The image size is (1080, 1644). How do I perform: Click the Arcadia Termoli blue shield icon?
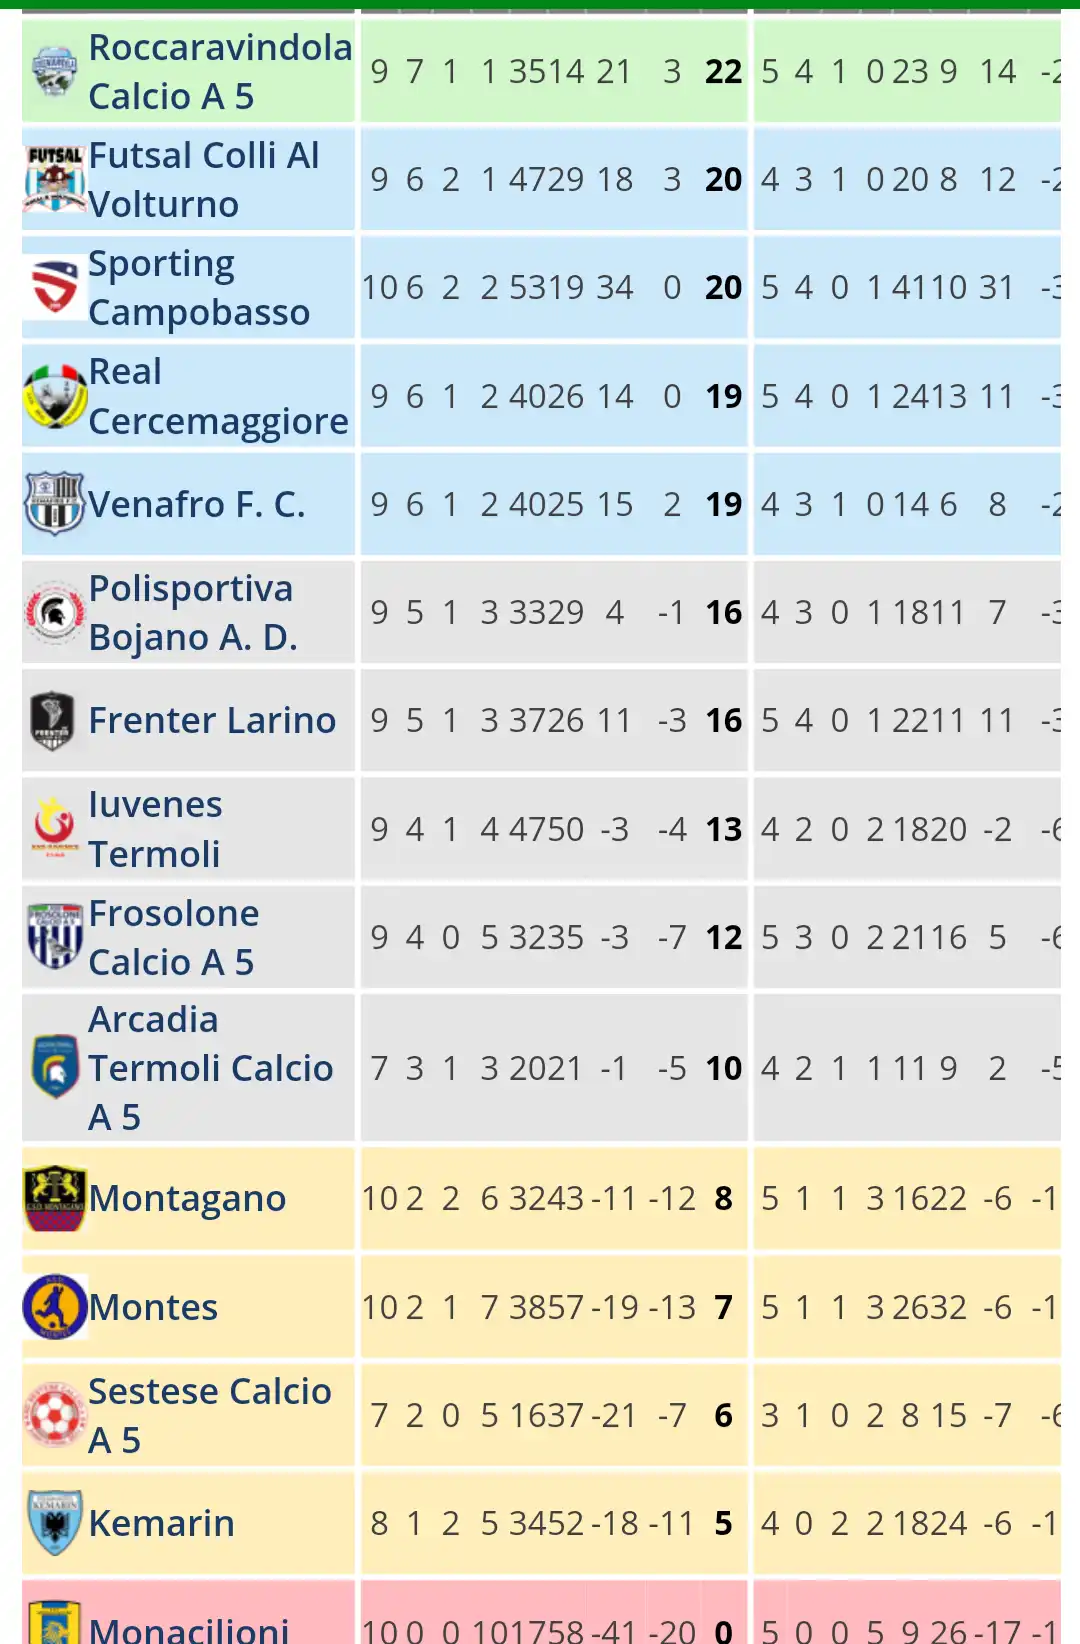point(55,1067)
